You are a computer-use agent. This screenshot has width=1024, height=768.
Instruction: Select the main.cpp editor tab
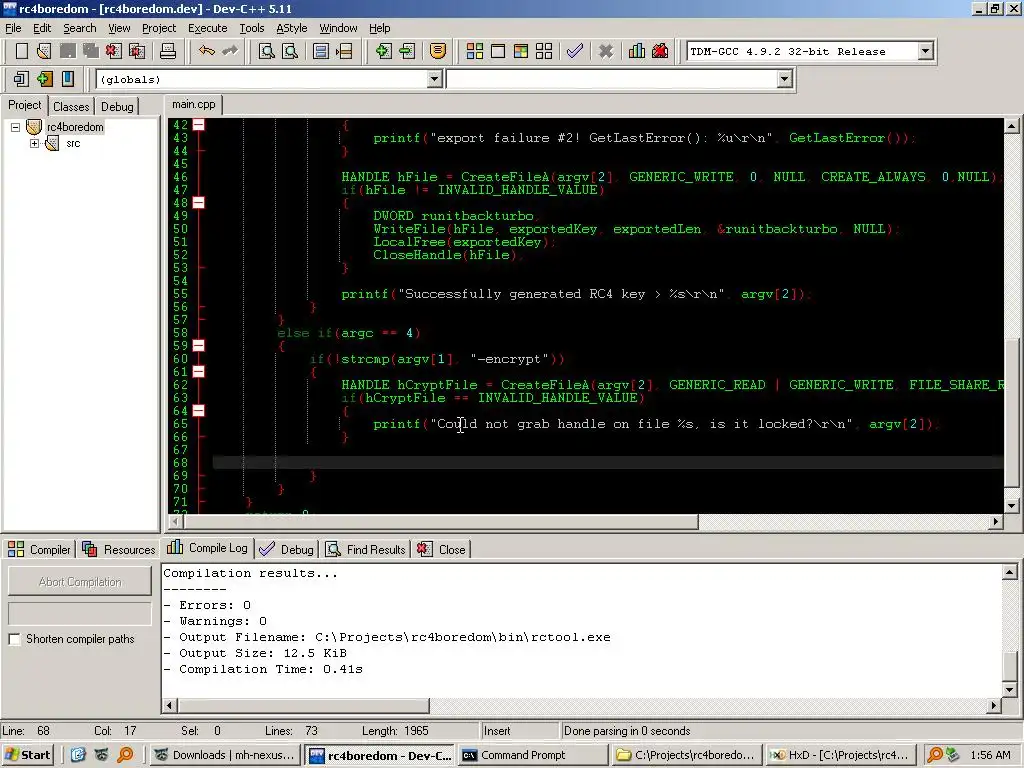(x=194, y=104)
